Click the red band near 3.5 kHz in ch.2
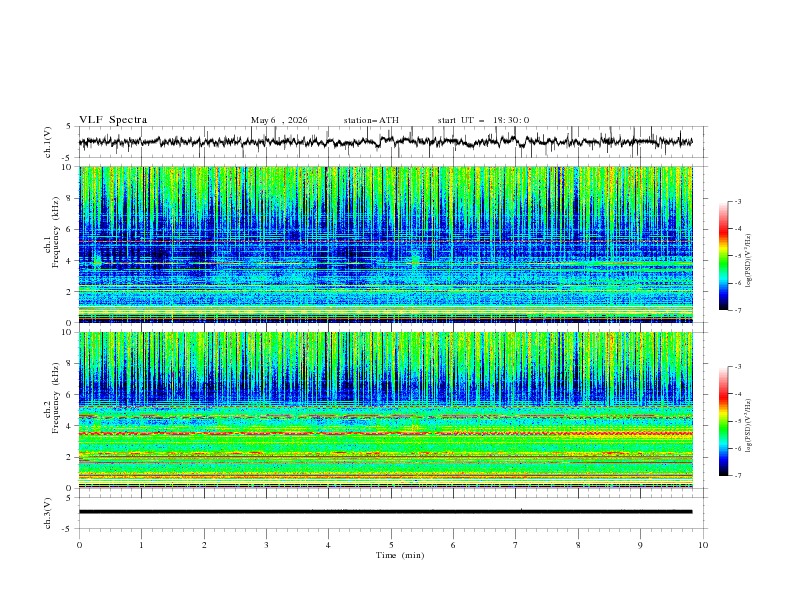This screenshot has height=612, width=792. tap(385, 433)
